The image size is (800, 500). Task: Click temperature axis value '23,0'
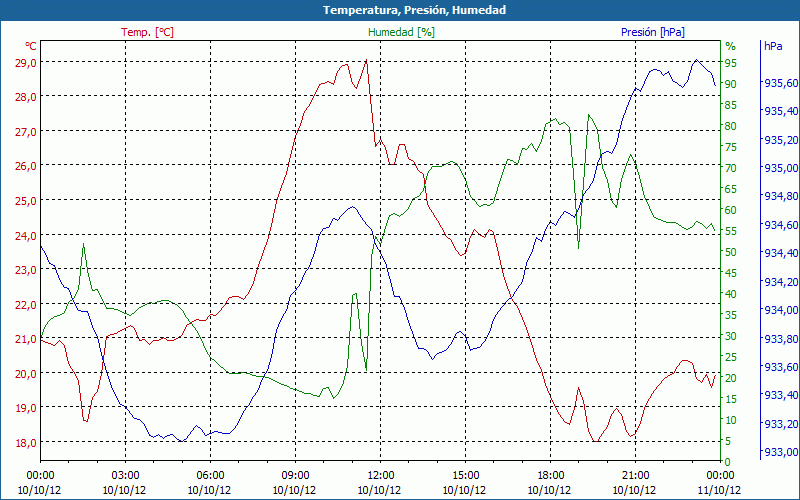pos(26,270)
